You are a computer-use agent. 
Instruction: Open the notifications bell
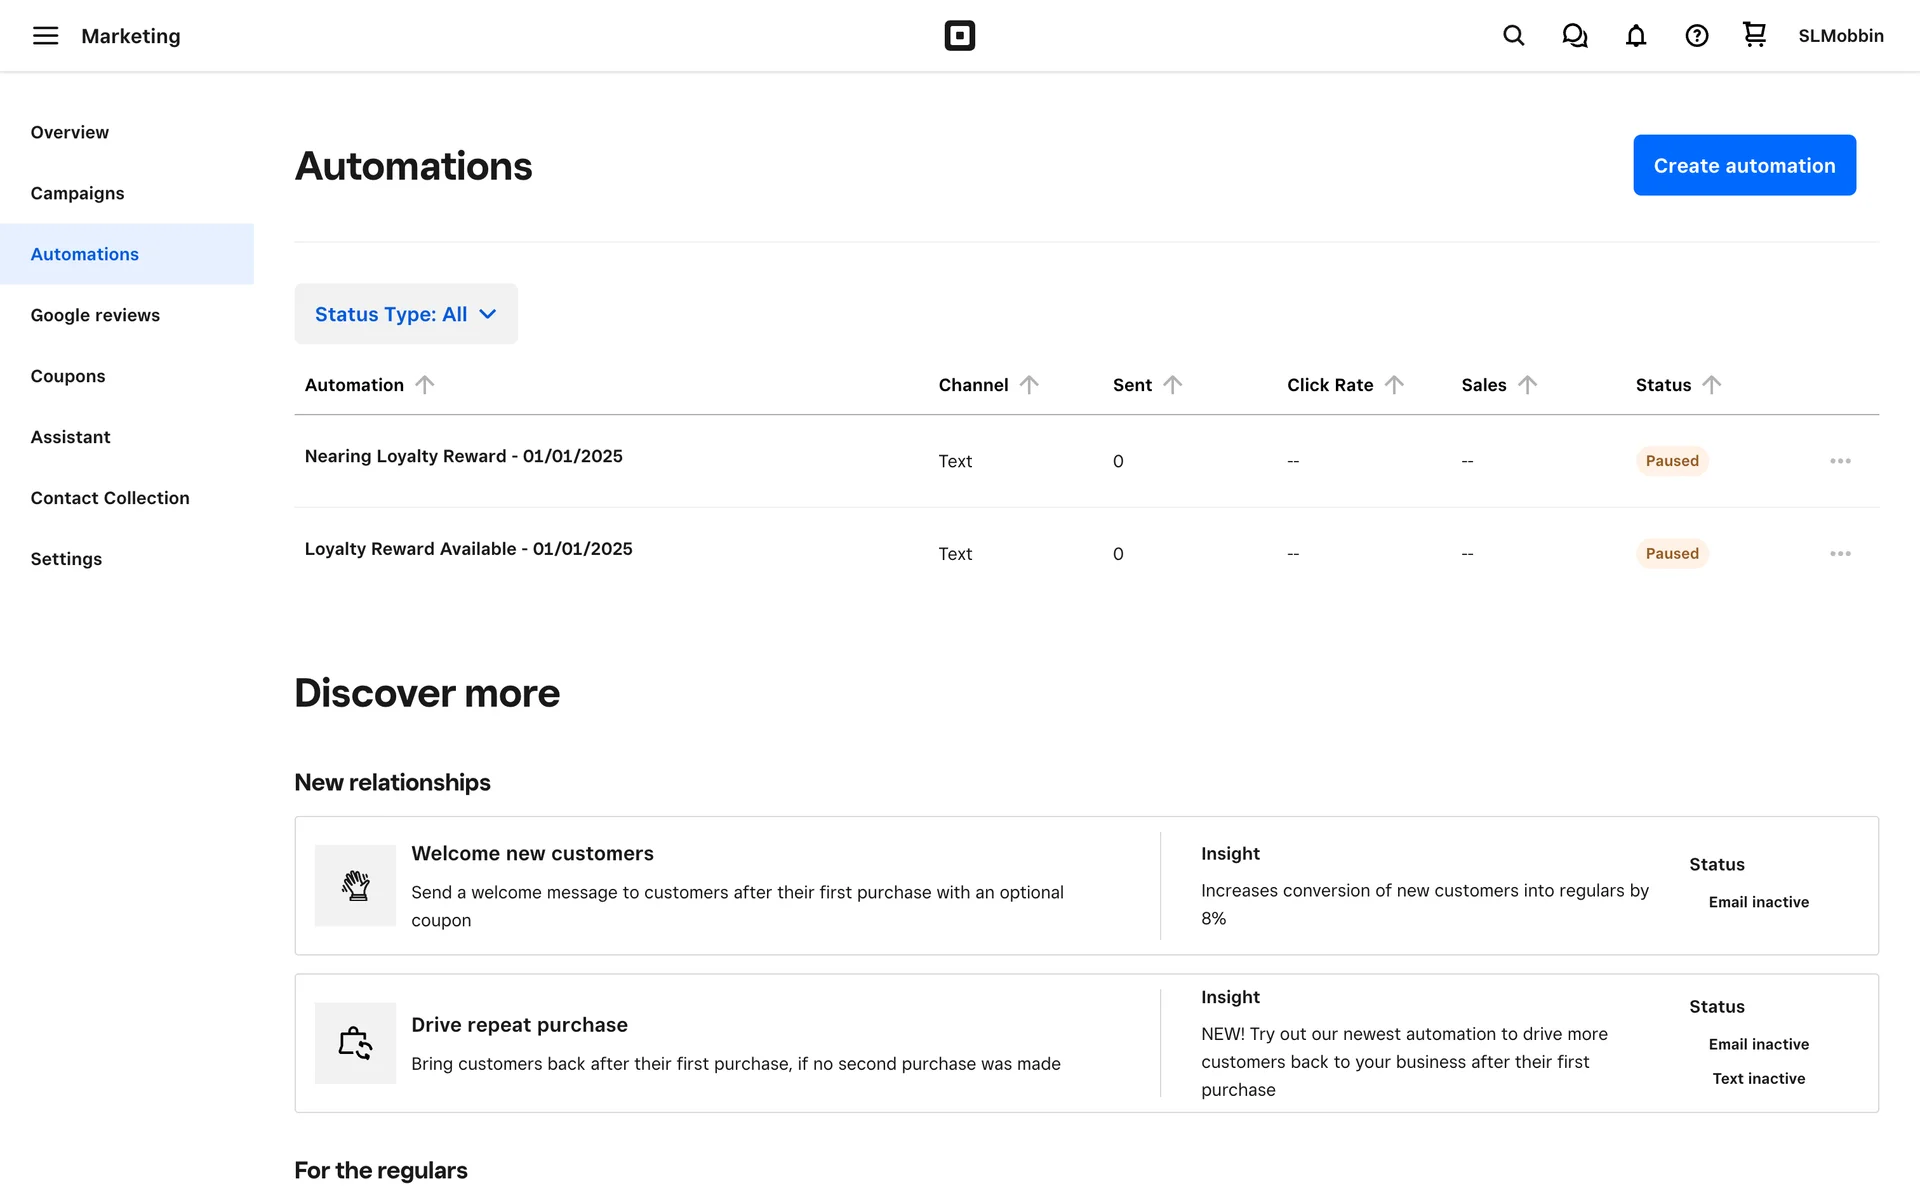(1635, 36)
